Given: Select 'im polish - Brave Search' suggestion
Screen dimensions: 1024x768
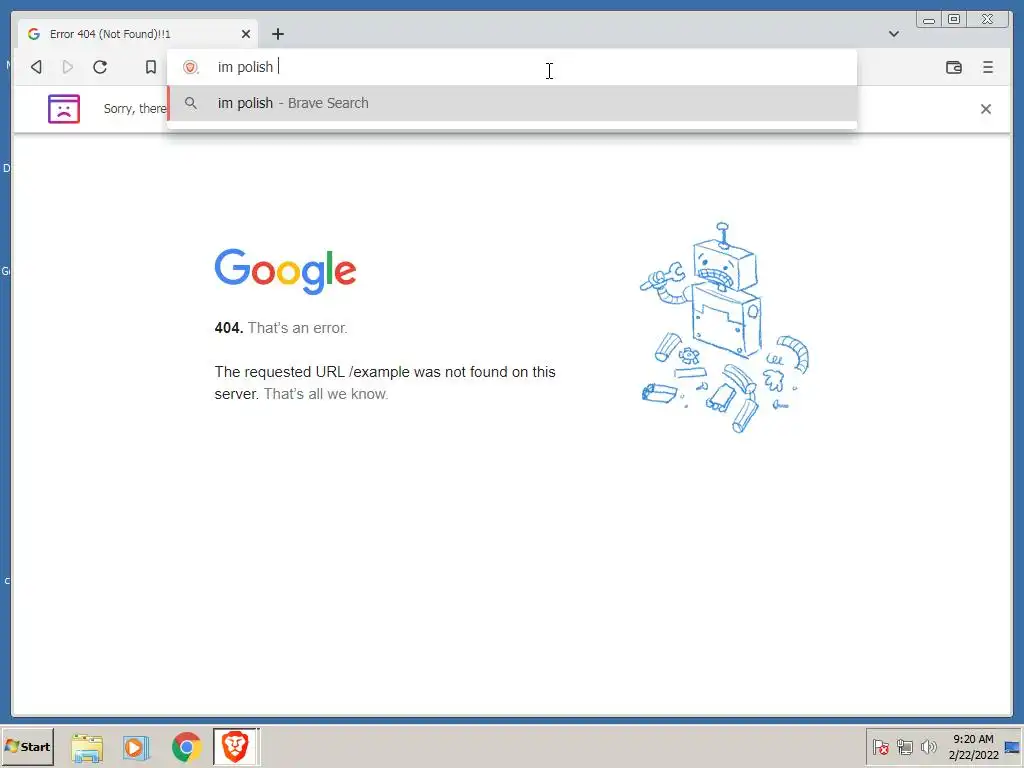Looking at the screenshot, I should click(x=513, y=103).
